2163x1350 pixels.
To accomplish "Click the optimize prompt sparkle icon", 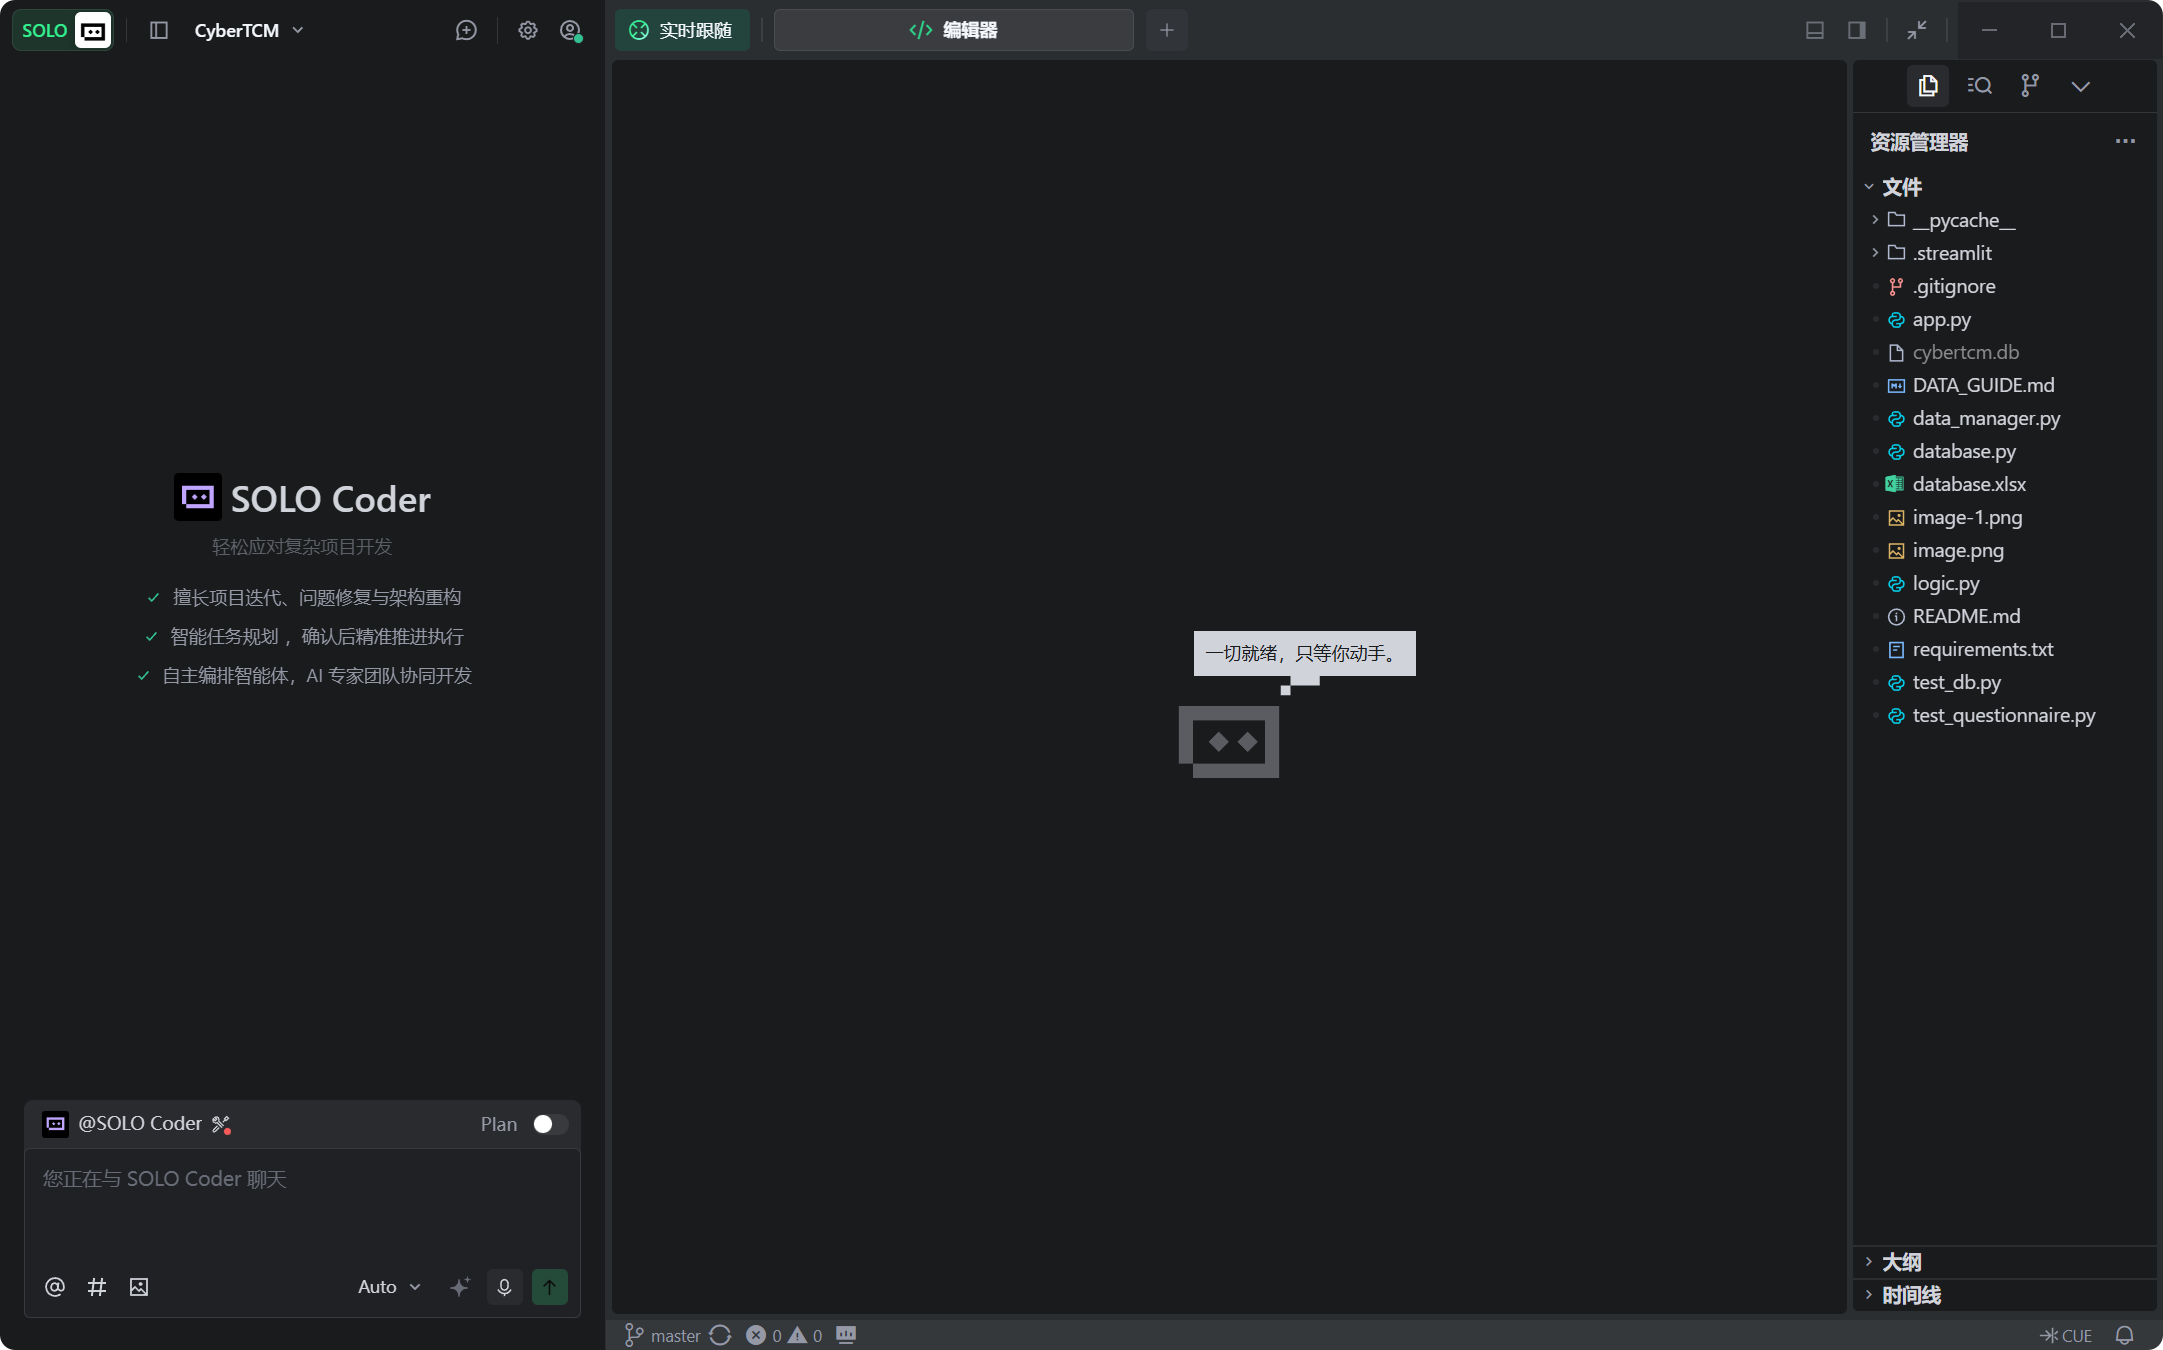I will [459, 1287].
